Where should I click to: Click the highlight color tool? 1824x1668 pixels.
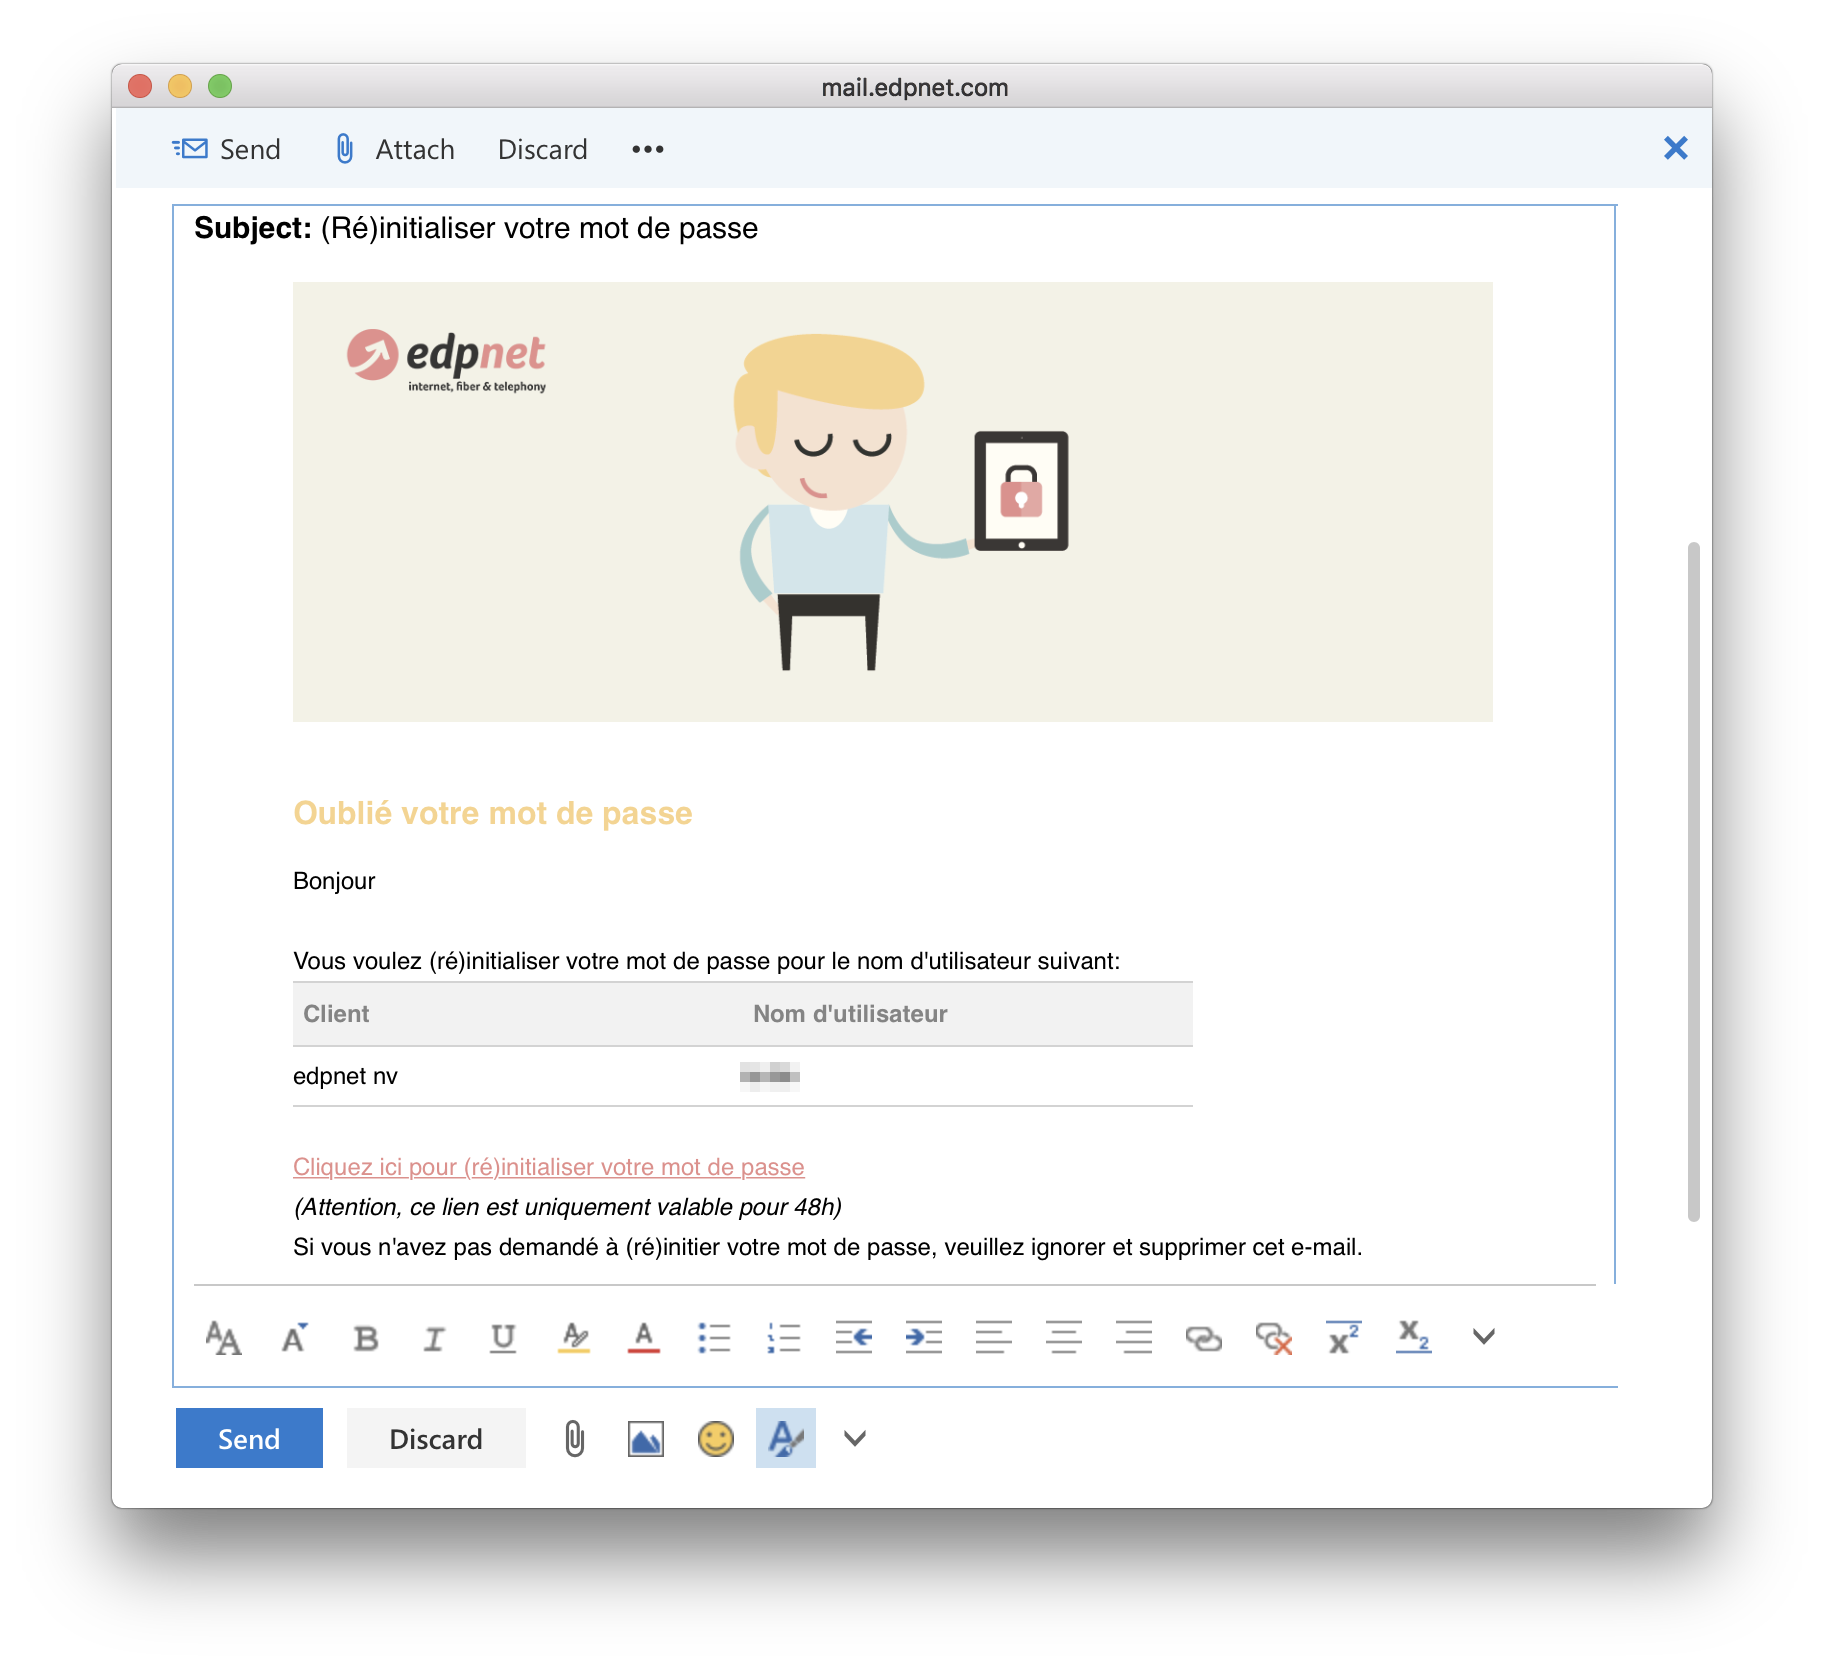pos(574,1338)
